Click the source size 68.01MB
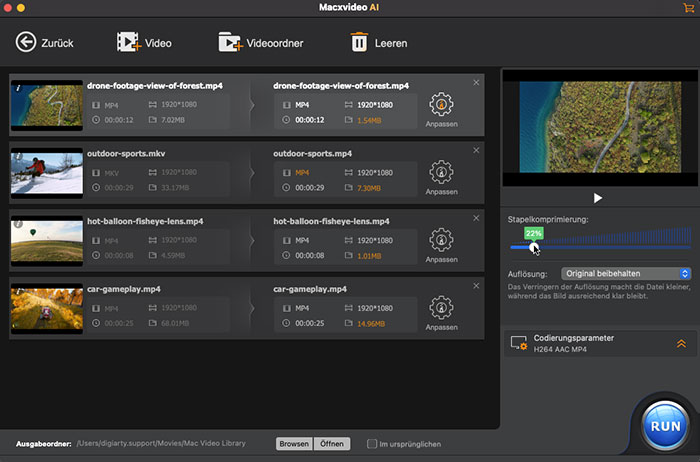This screenshot has width=700, height=462. point(175,323)
